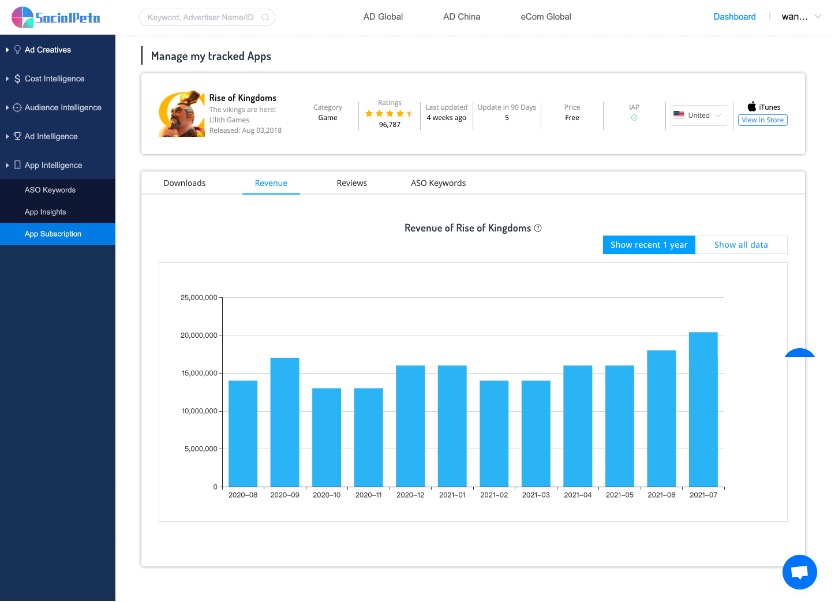Open the United country dropdown
This screenshot has height=602, width=832.
(x=698, y=115)
